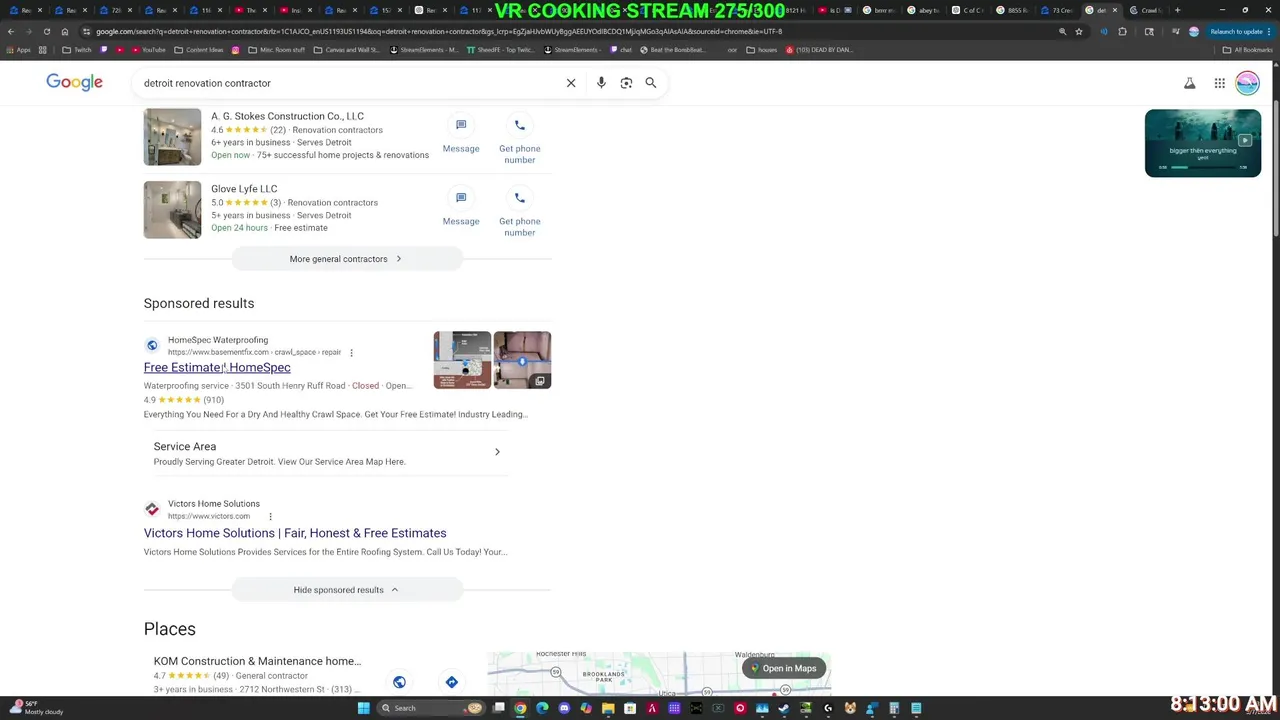Viewport: 1280px width, 720px height.
Task: Open the YouTube bookmark
Action: pyautogui.click(x=148, y=50)
